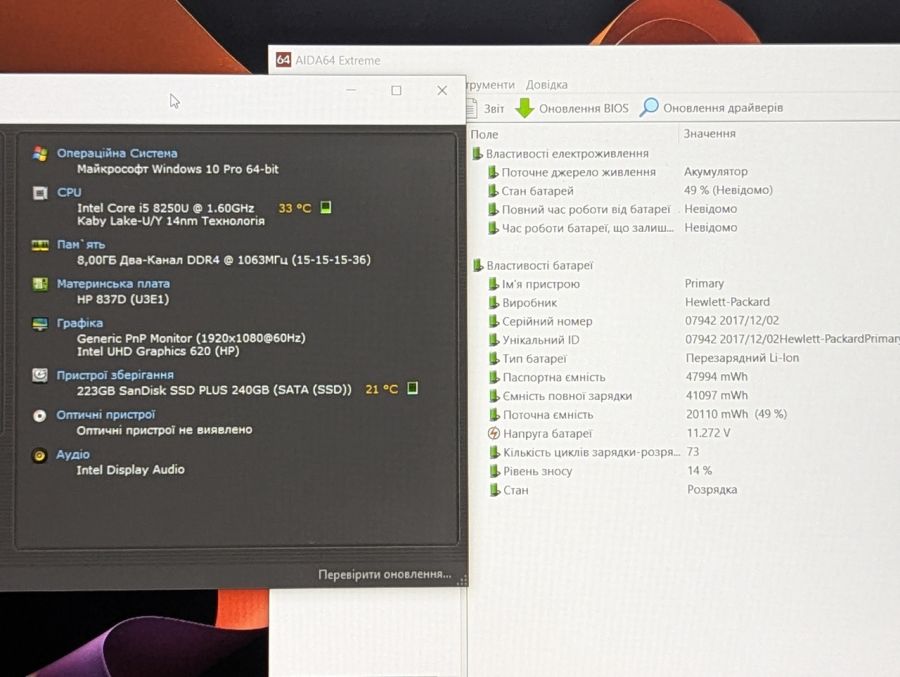This screenshot has height=677, width=900.
Task: Click the Перевірити оновлення... link in Speccy
Action: (385, 574)
